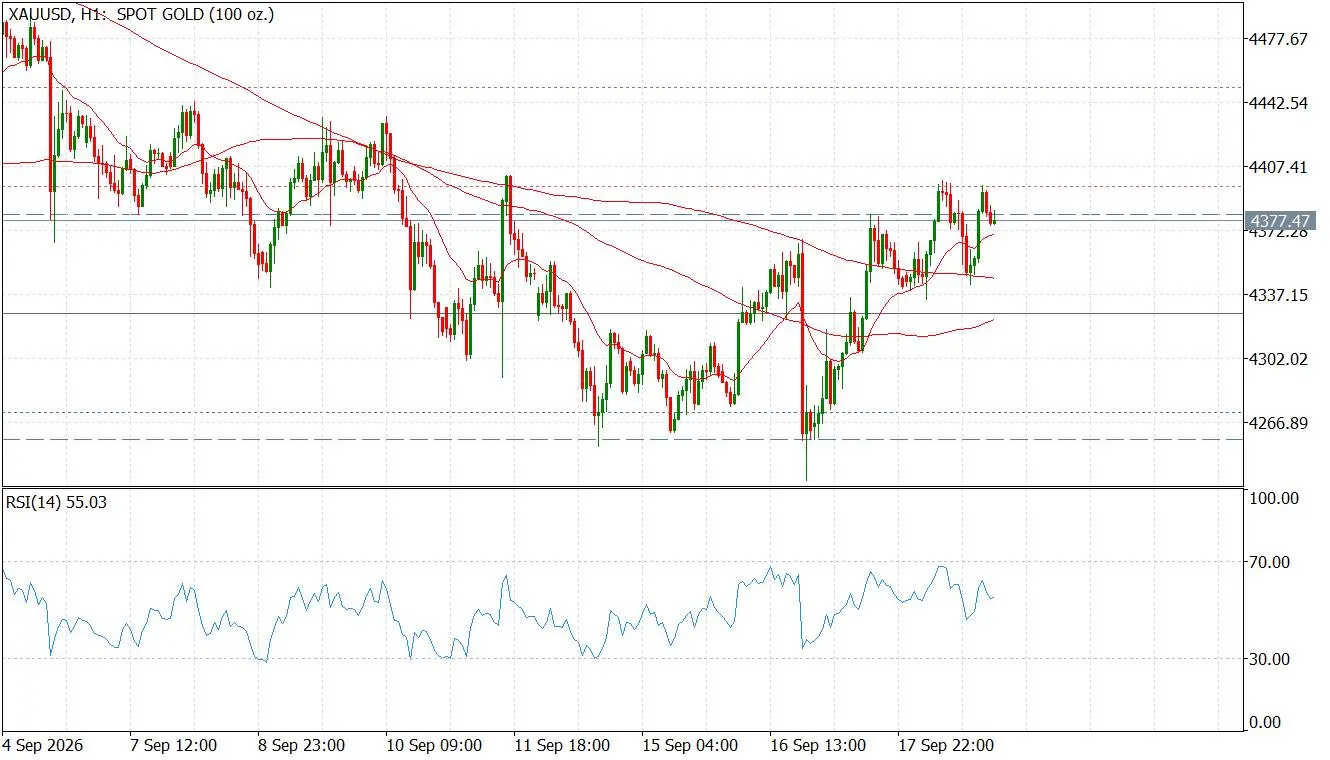The width and height of the screenshot is (1330, 760).
Task: Select the 10 Sep 09:00 time label
Action: pyautogui.click(x=433, y=746)
